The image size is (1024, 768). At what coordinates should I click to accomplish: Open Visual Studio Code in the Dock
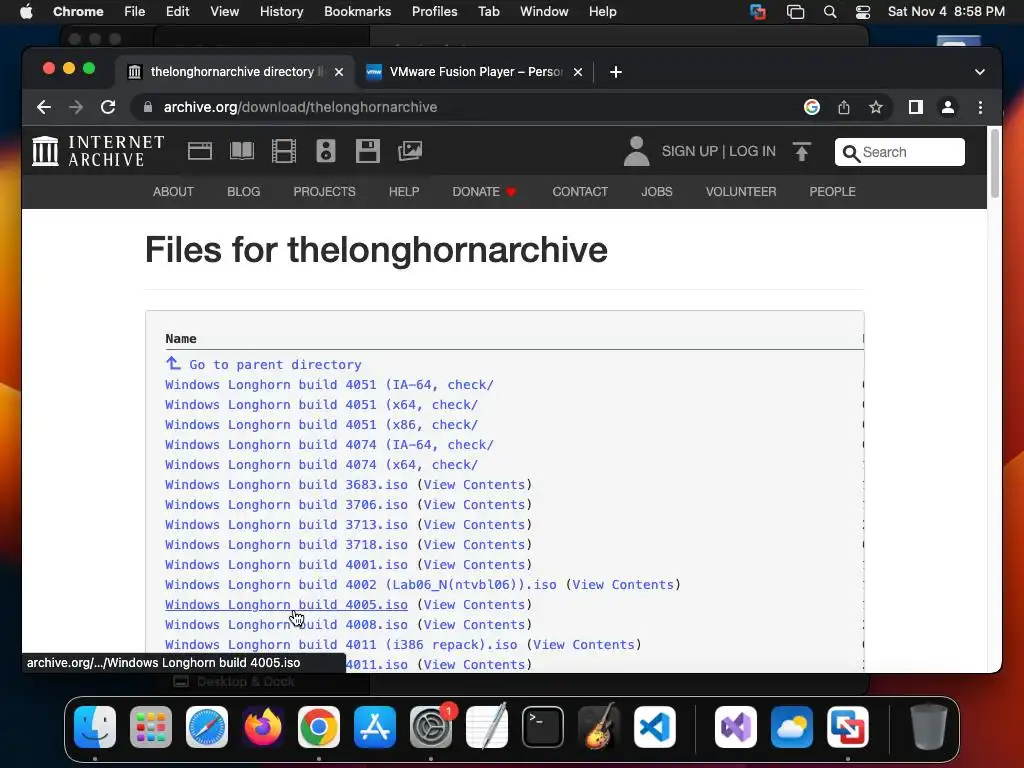coord(655,727)
